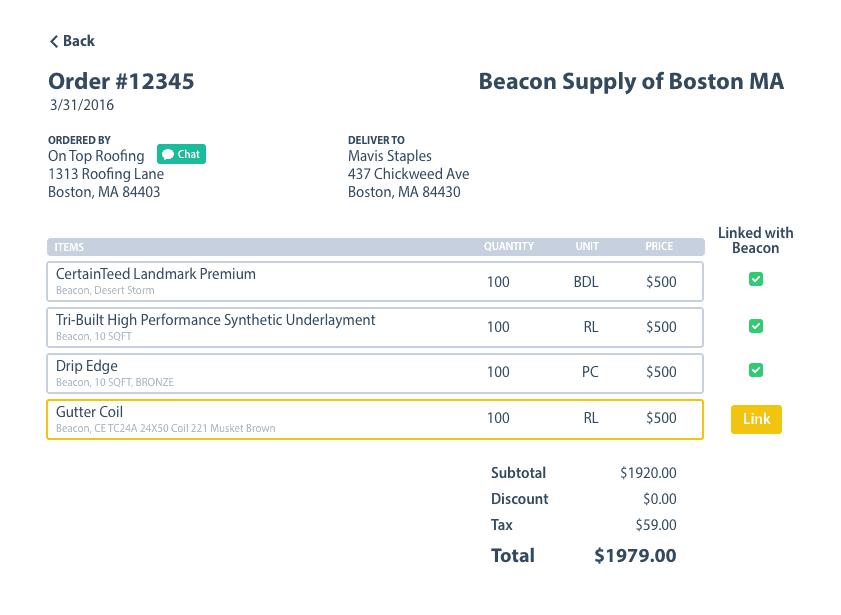Click the UNIT column header
841x615 pixels.
587,246
